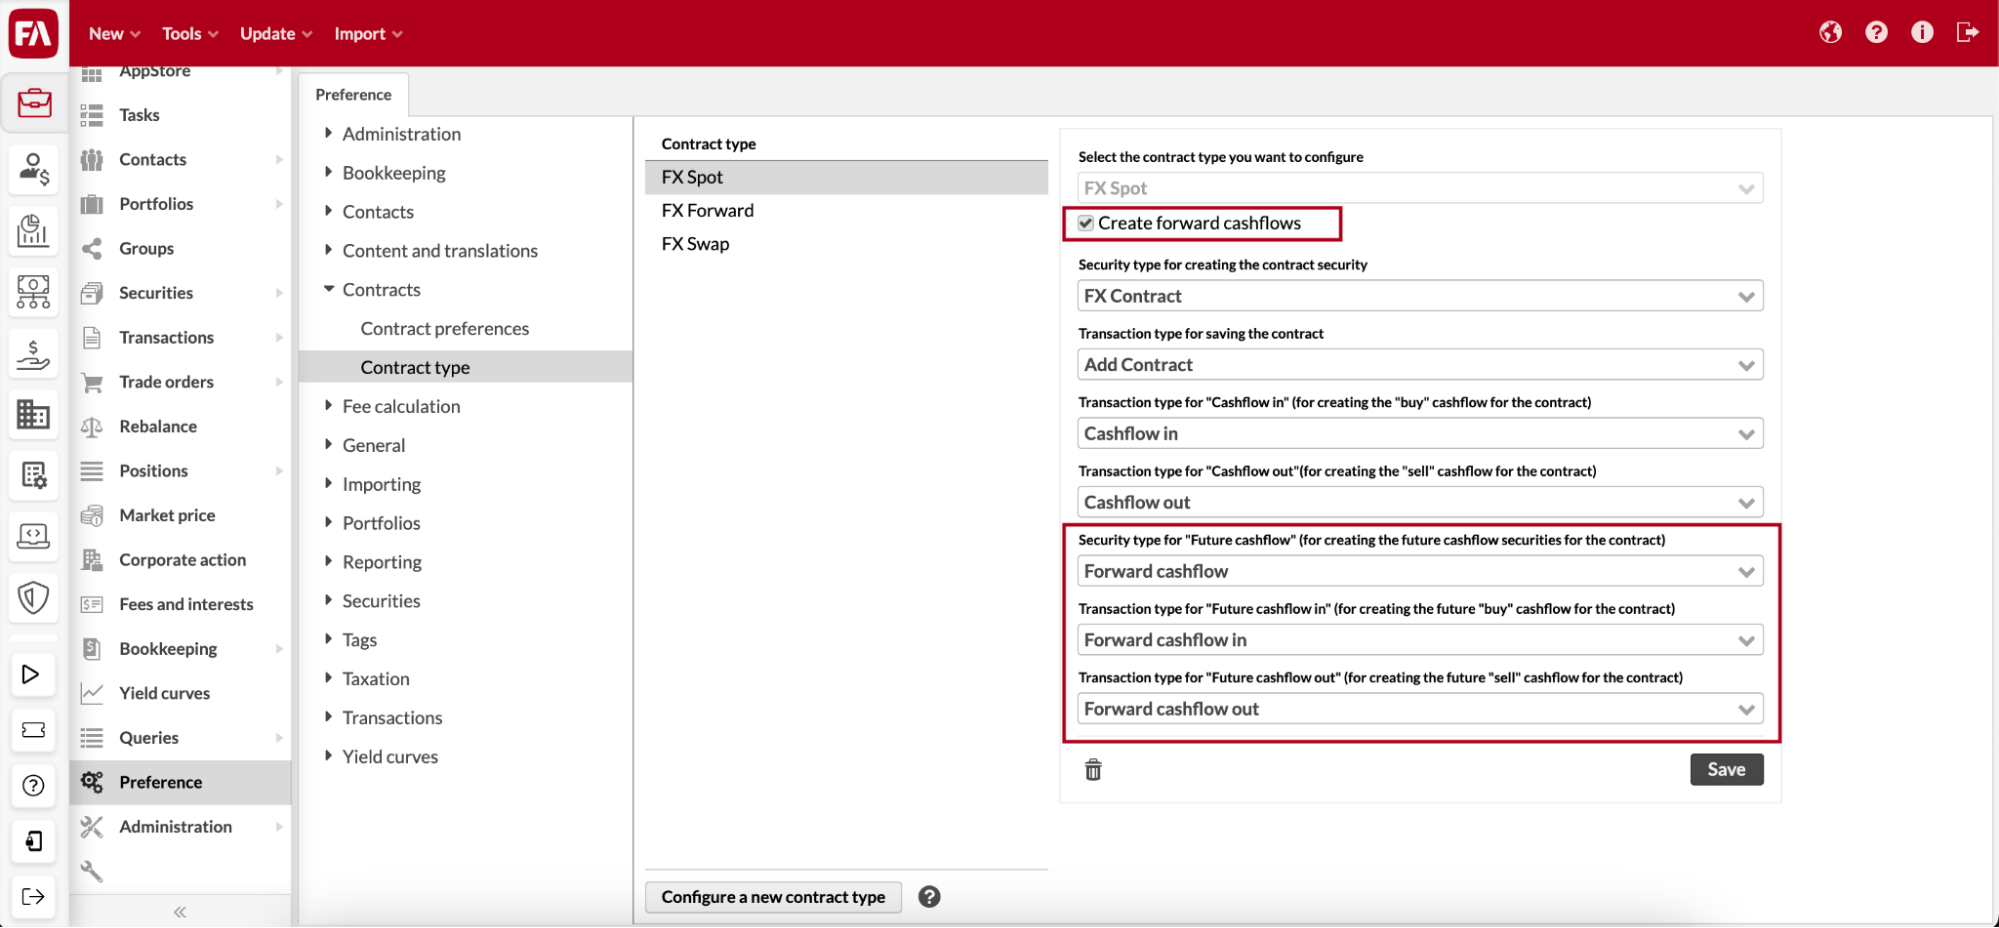Viewport: 1999px width, 928px height.
Task: Open Market price in the sidebar
Action: (x=180, y=515)
